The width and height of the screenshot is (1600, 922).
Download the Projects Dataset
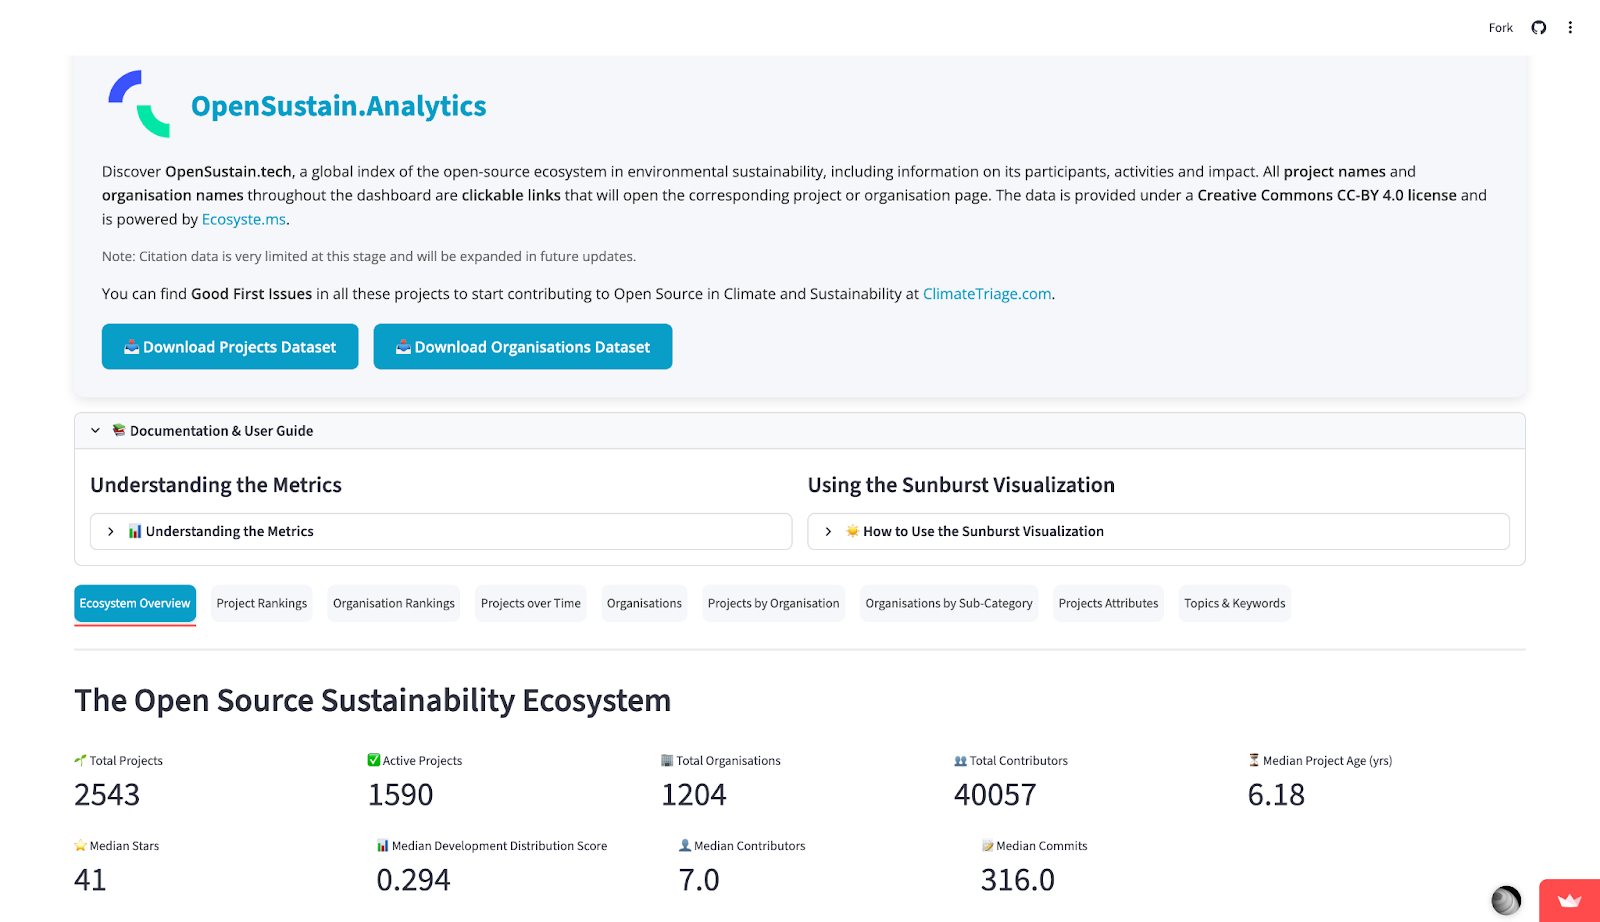[x=230, y=347]
